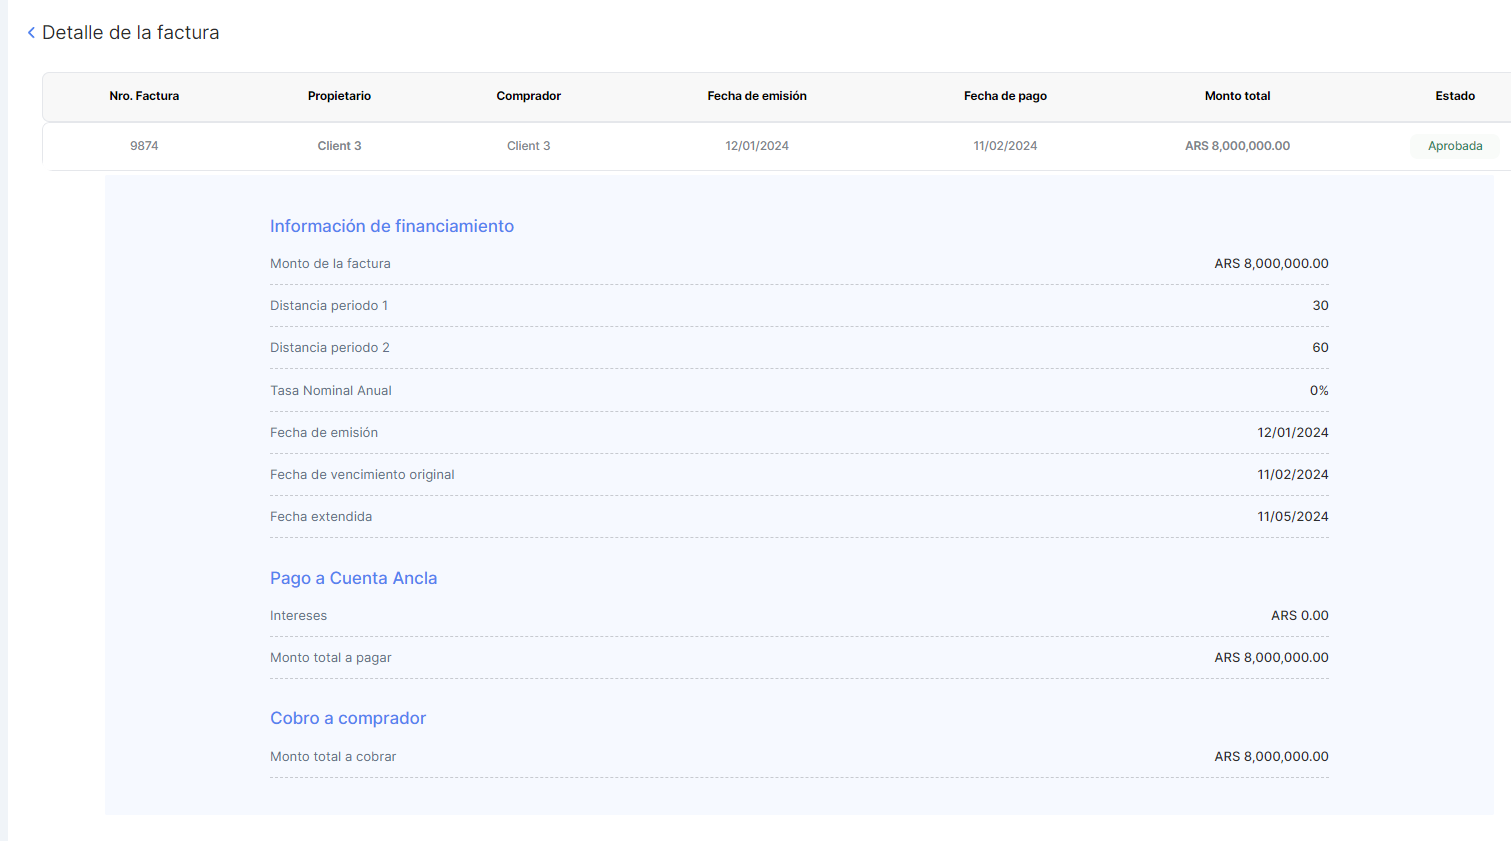Click the 'Información de financiamiento' section heading
Image resolution: width=1511 pixels, height=841 pixels.
point(391,226)
